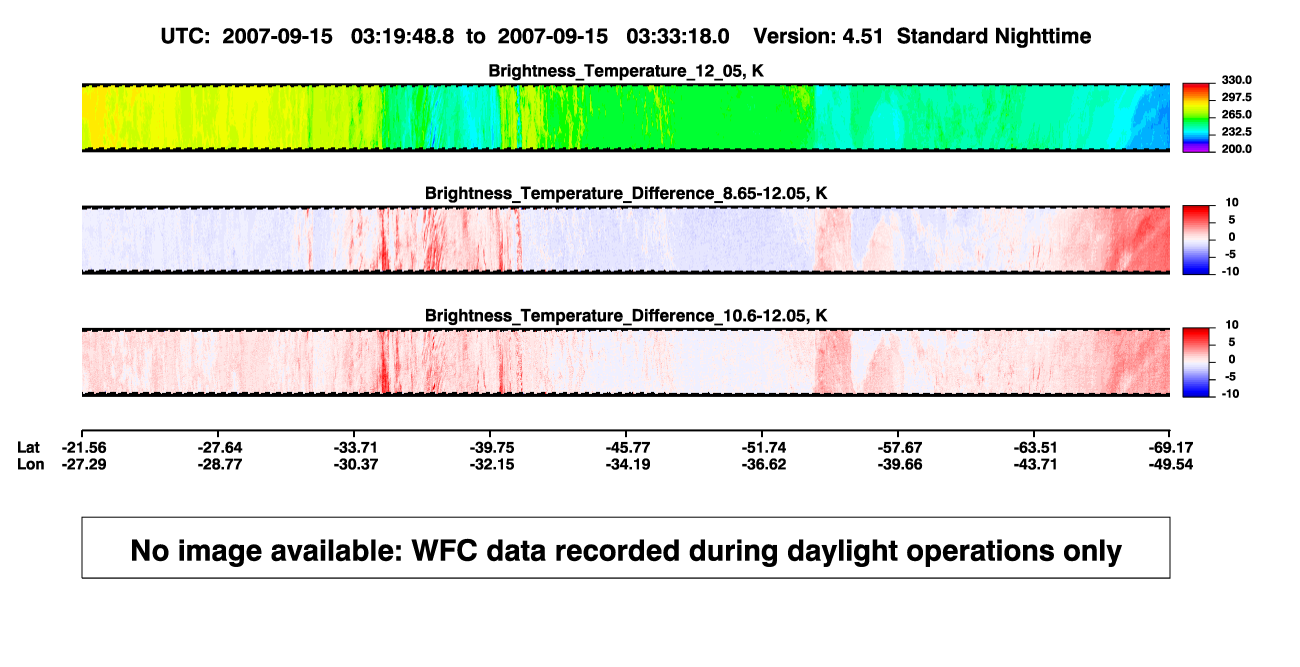The height and width of the screenshot is (667, 1300).
Task: Click latitude value -69.17
Action: pyautogui.click(x=1172, y=447)
